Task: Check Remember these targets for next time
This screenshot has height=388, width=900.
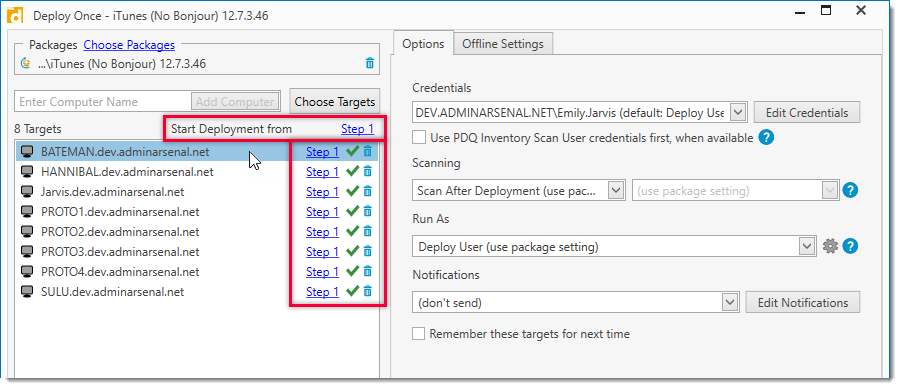Action: 419,333
